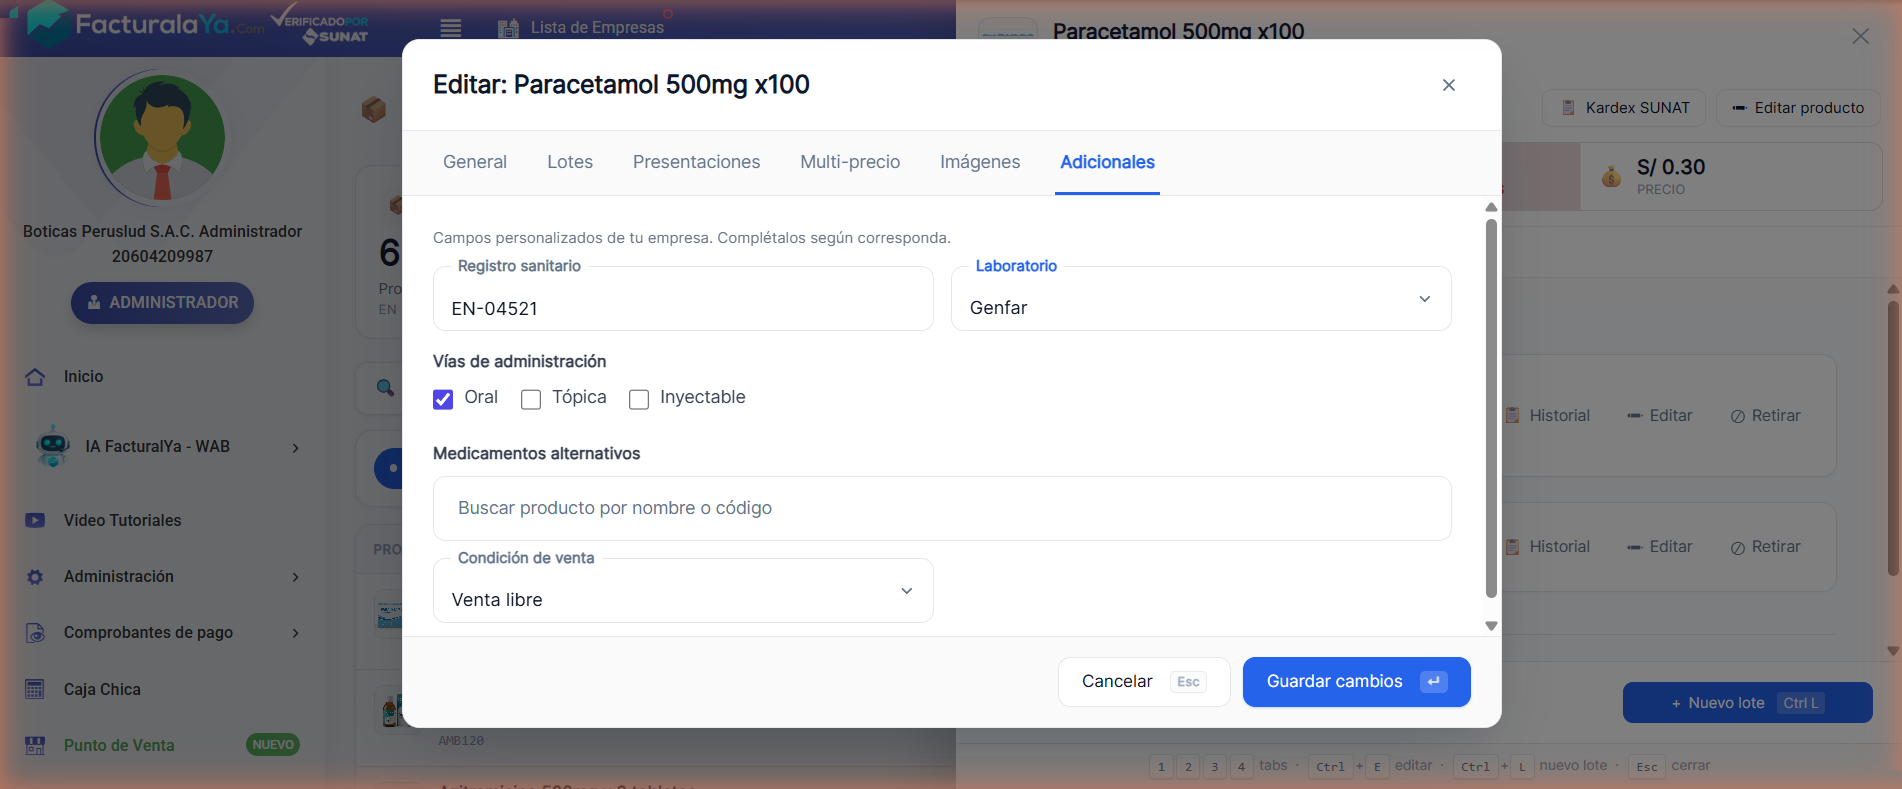Click the user avatar picture

click(161, 138)
